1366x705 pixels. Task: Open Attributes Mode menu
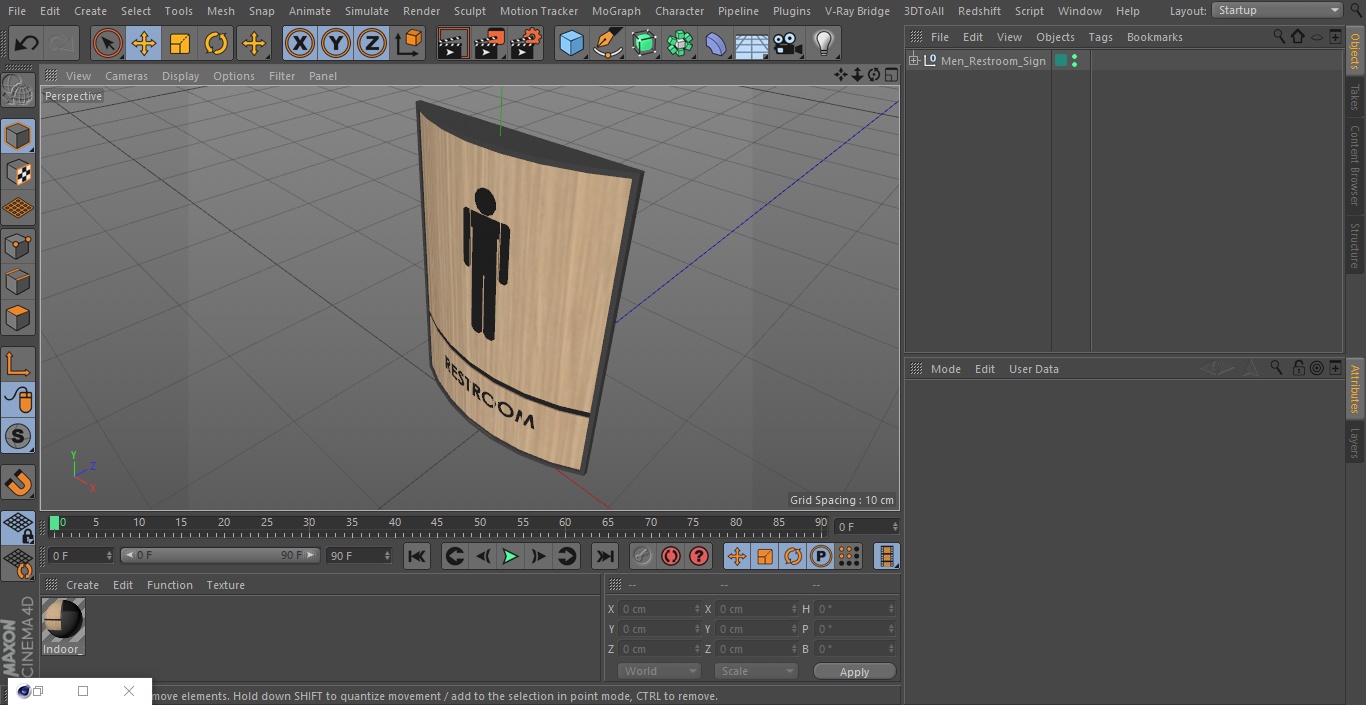tap(945, 369)
